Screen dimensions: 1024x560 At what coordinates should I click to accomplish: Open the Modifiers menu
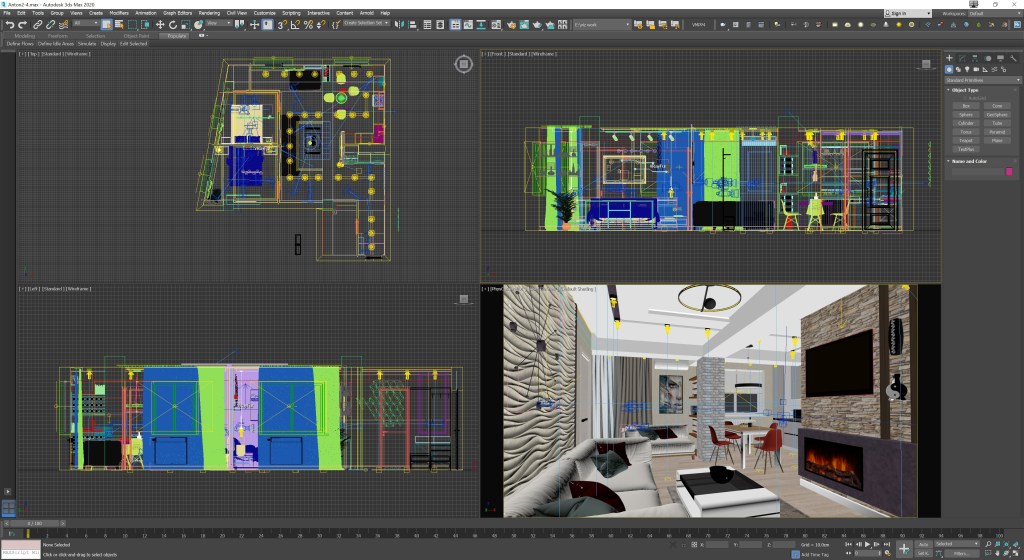(119, 13)
